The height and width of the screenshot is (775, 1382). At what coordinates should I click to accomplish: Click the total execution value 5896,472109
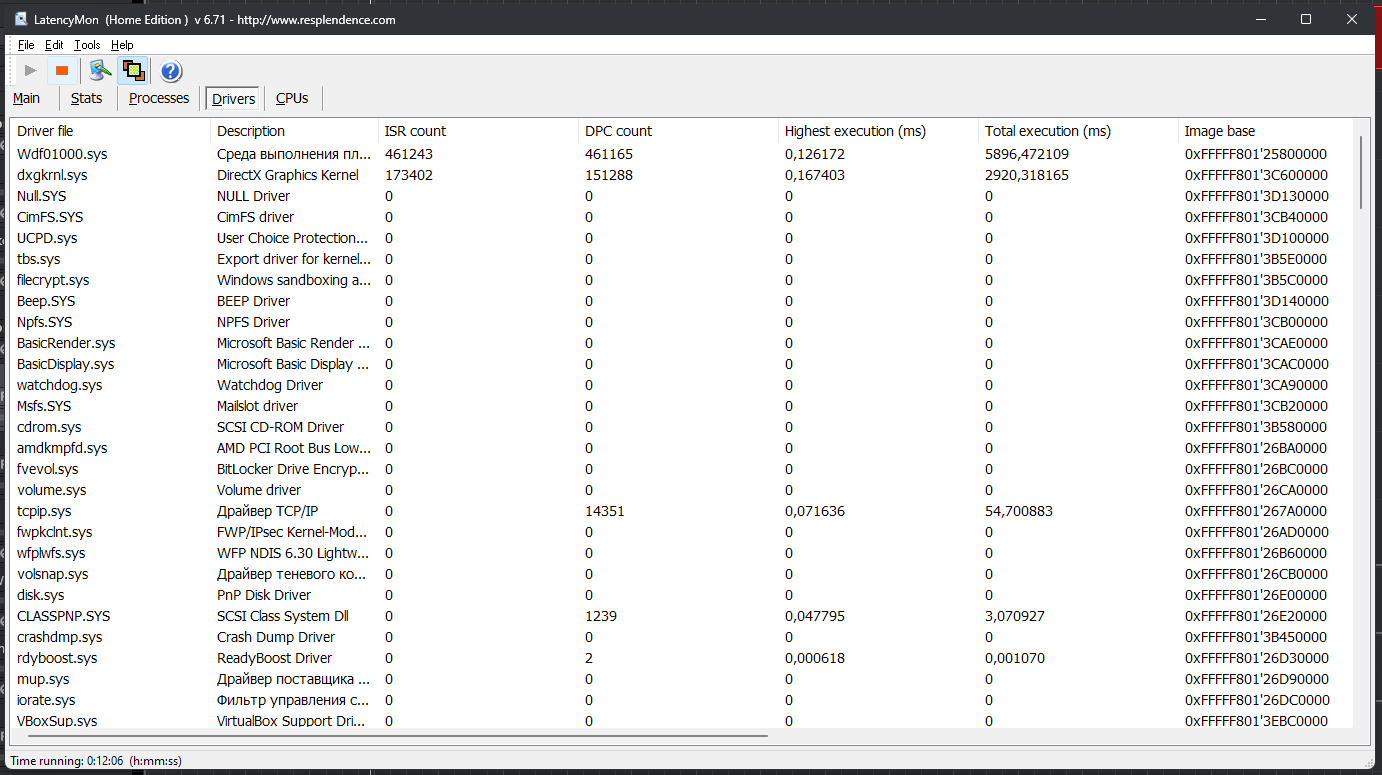pos(1027,154)
